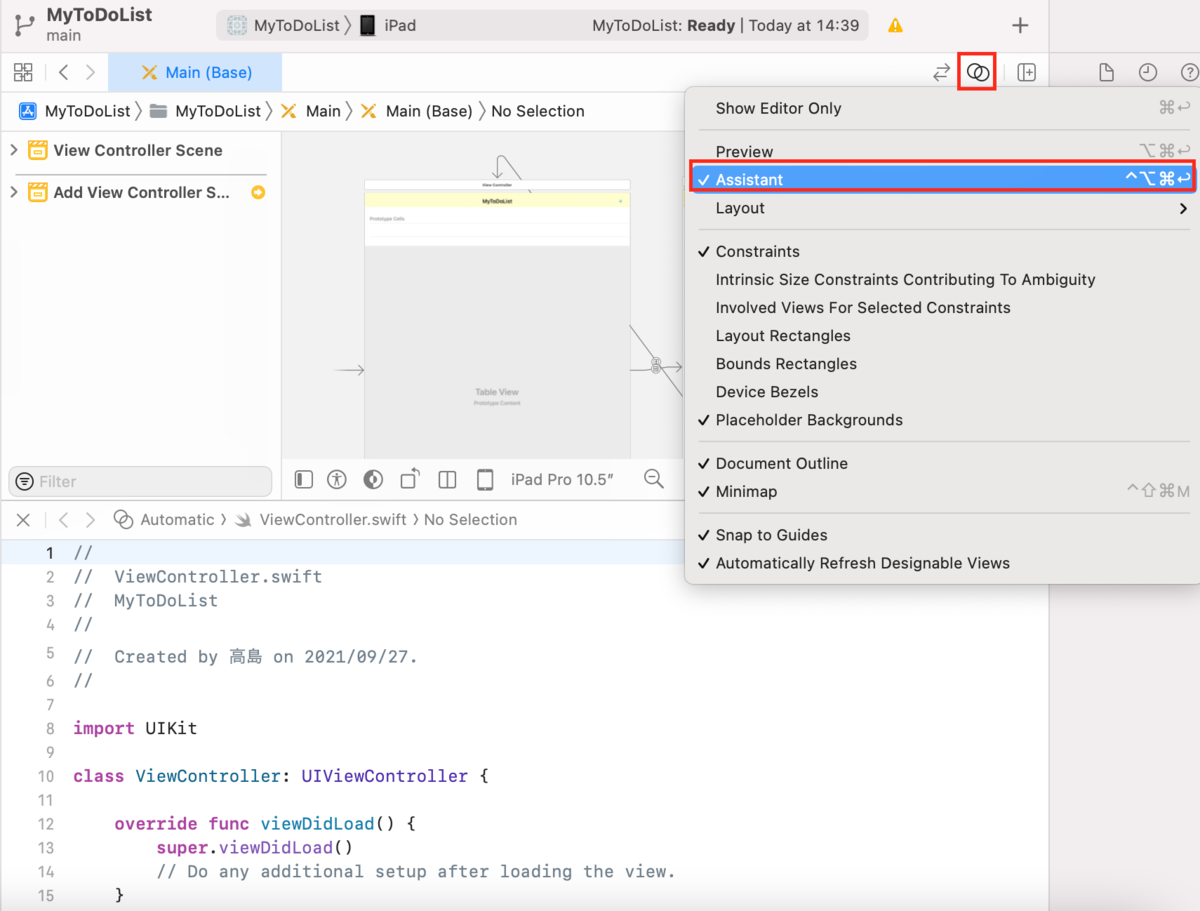Close the assistant editor with the X
This screenshot has width=1200, height=911.
24,520
